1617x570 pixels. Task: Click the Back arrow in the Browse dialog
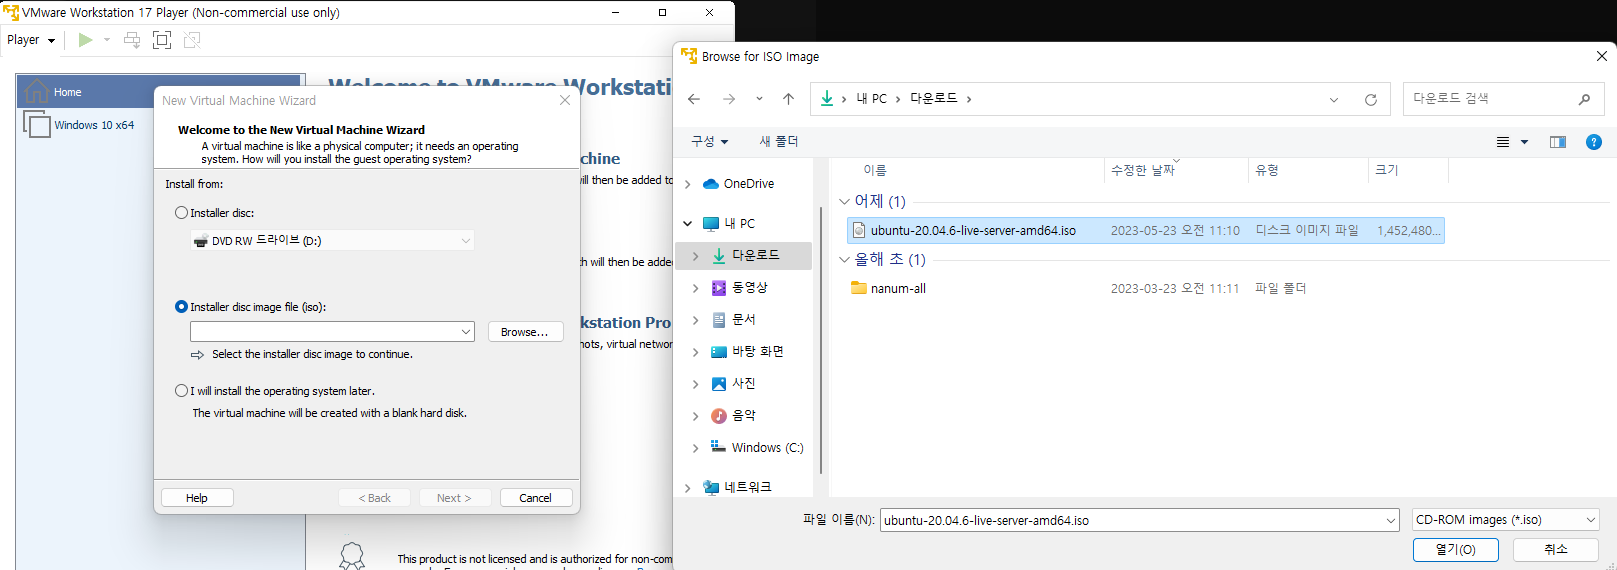point(694,99)
